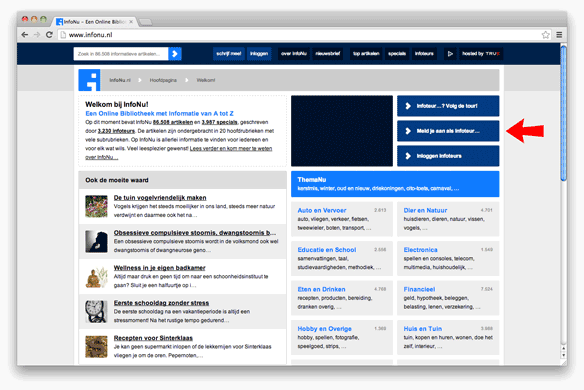The width and height of the screenshot is (584, 390).
Task: Click the 'Ook de moeite waard' heading
Action: 117,180
